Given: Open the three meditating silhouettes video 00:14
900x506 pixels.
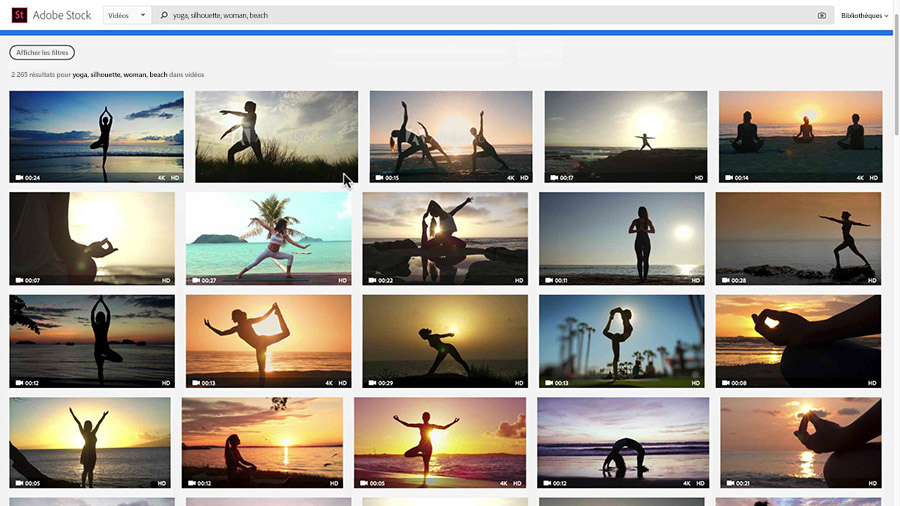Looking at the screenshot, I should tap(800, 137).
